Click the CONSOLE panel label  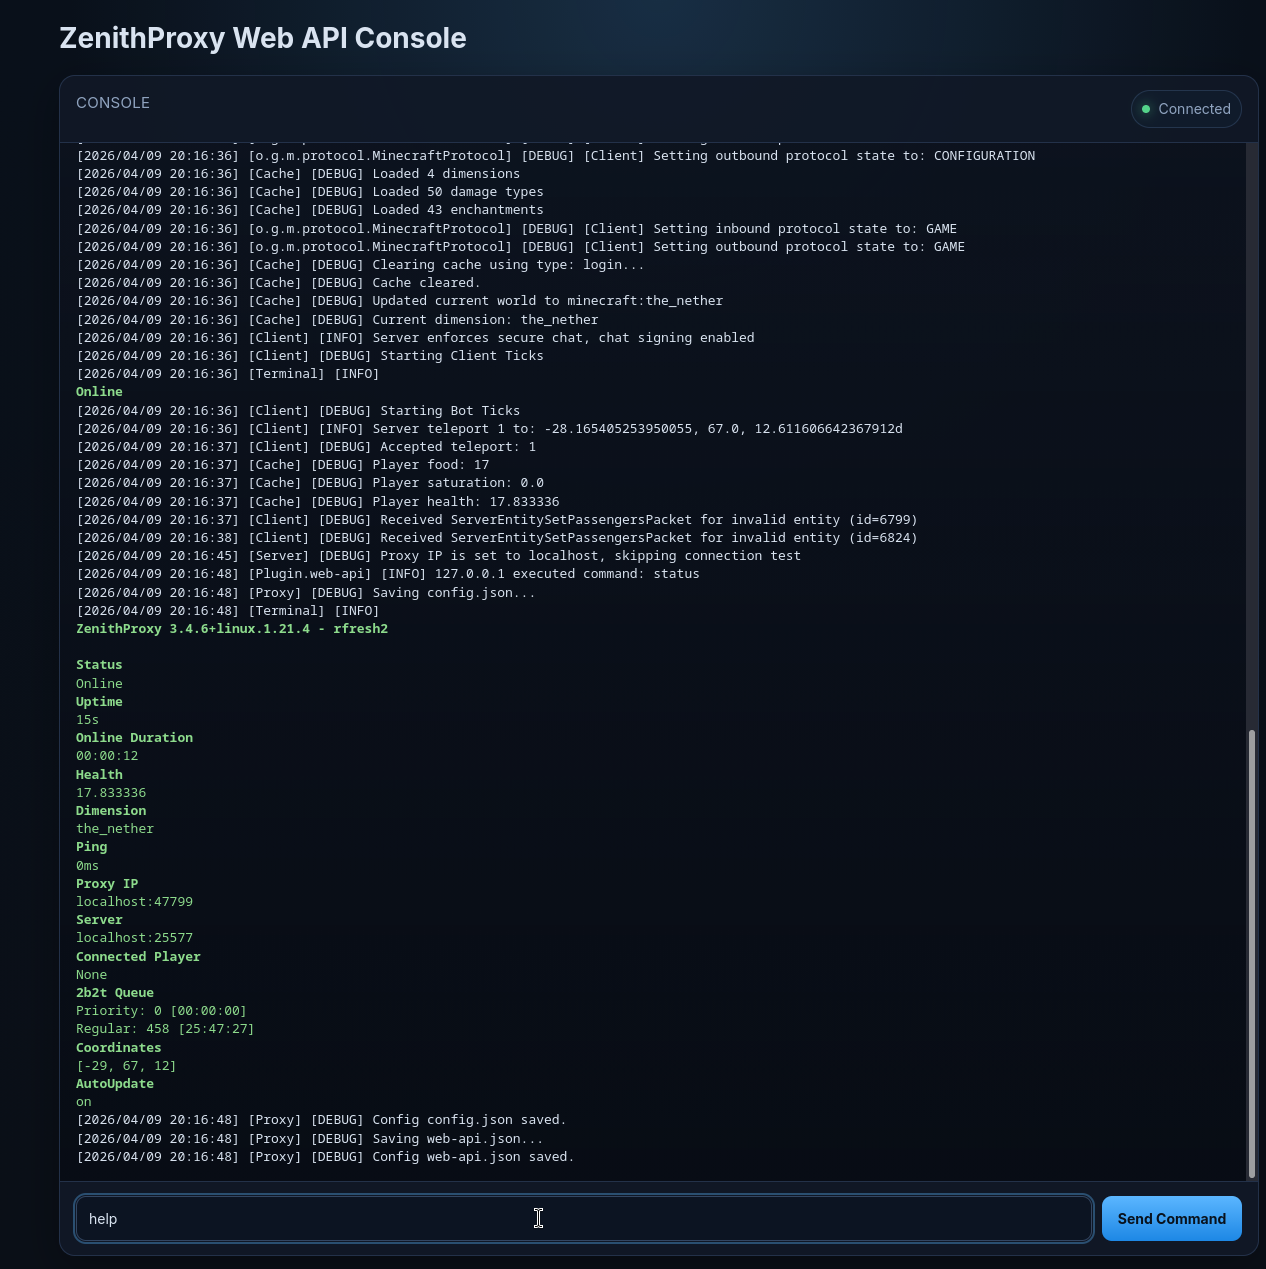coord(113,103)
